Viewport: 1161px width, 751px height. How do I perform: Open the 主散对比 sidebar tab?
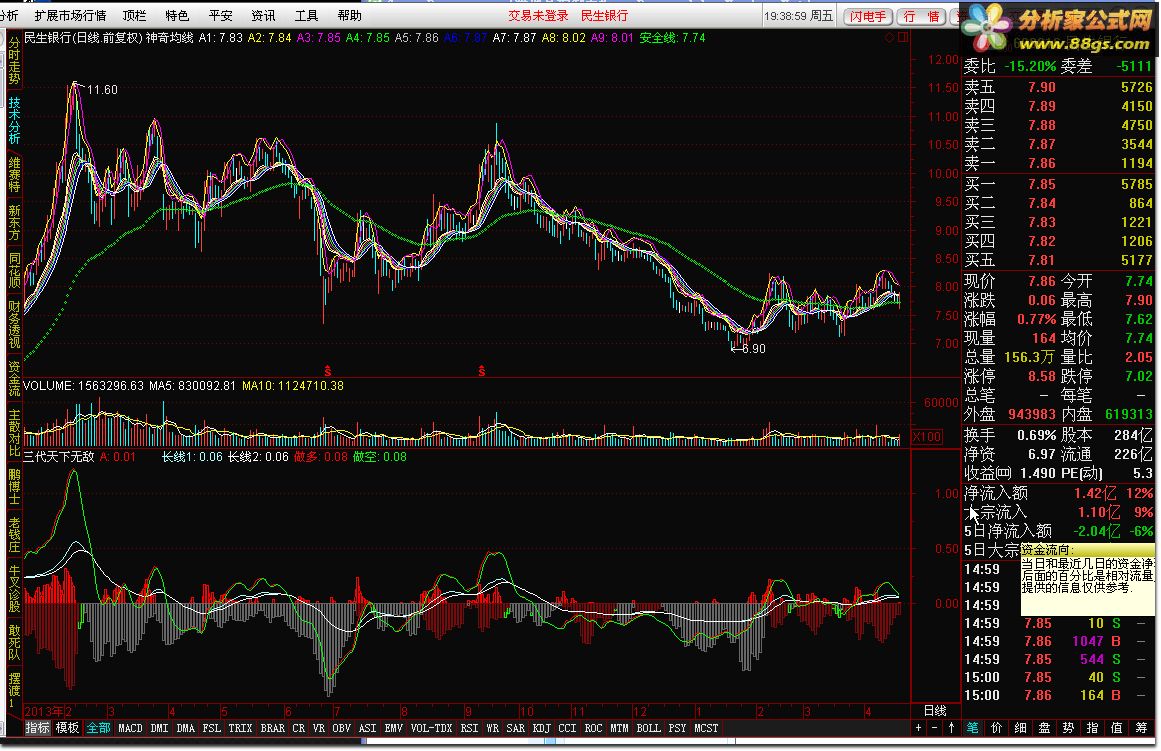[14, 432]
